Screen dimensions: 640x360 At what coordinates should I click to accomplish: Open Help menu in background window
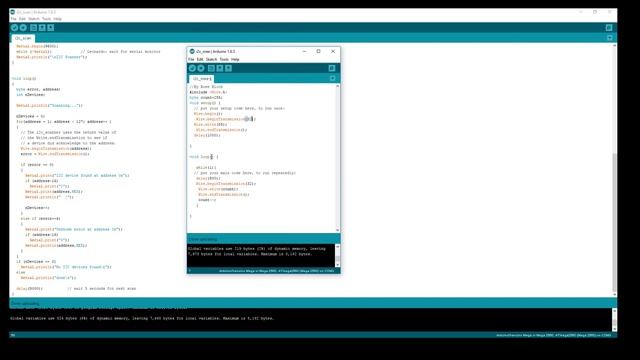click(x=58, y=19)
